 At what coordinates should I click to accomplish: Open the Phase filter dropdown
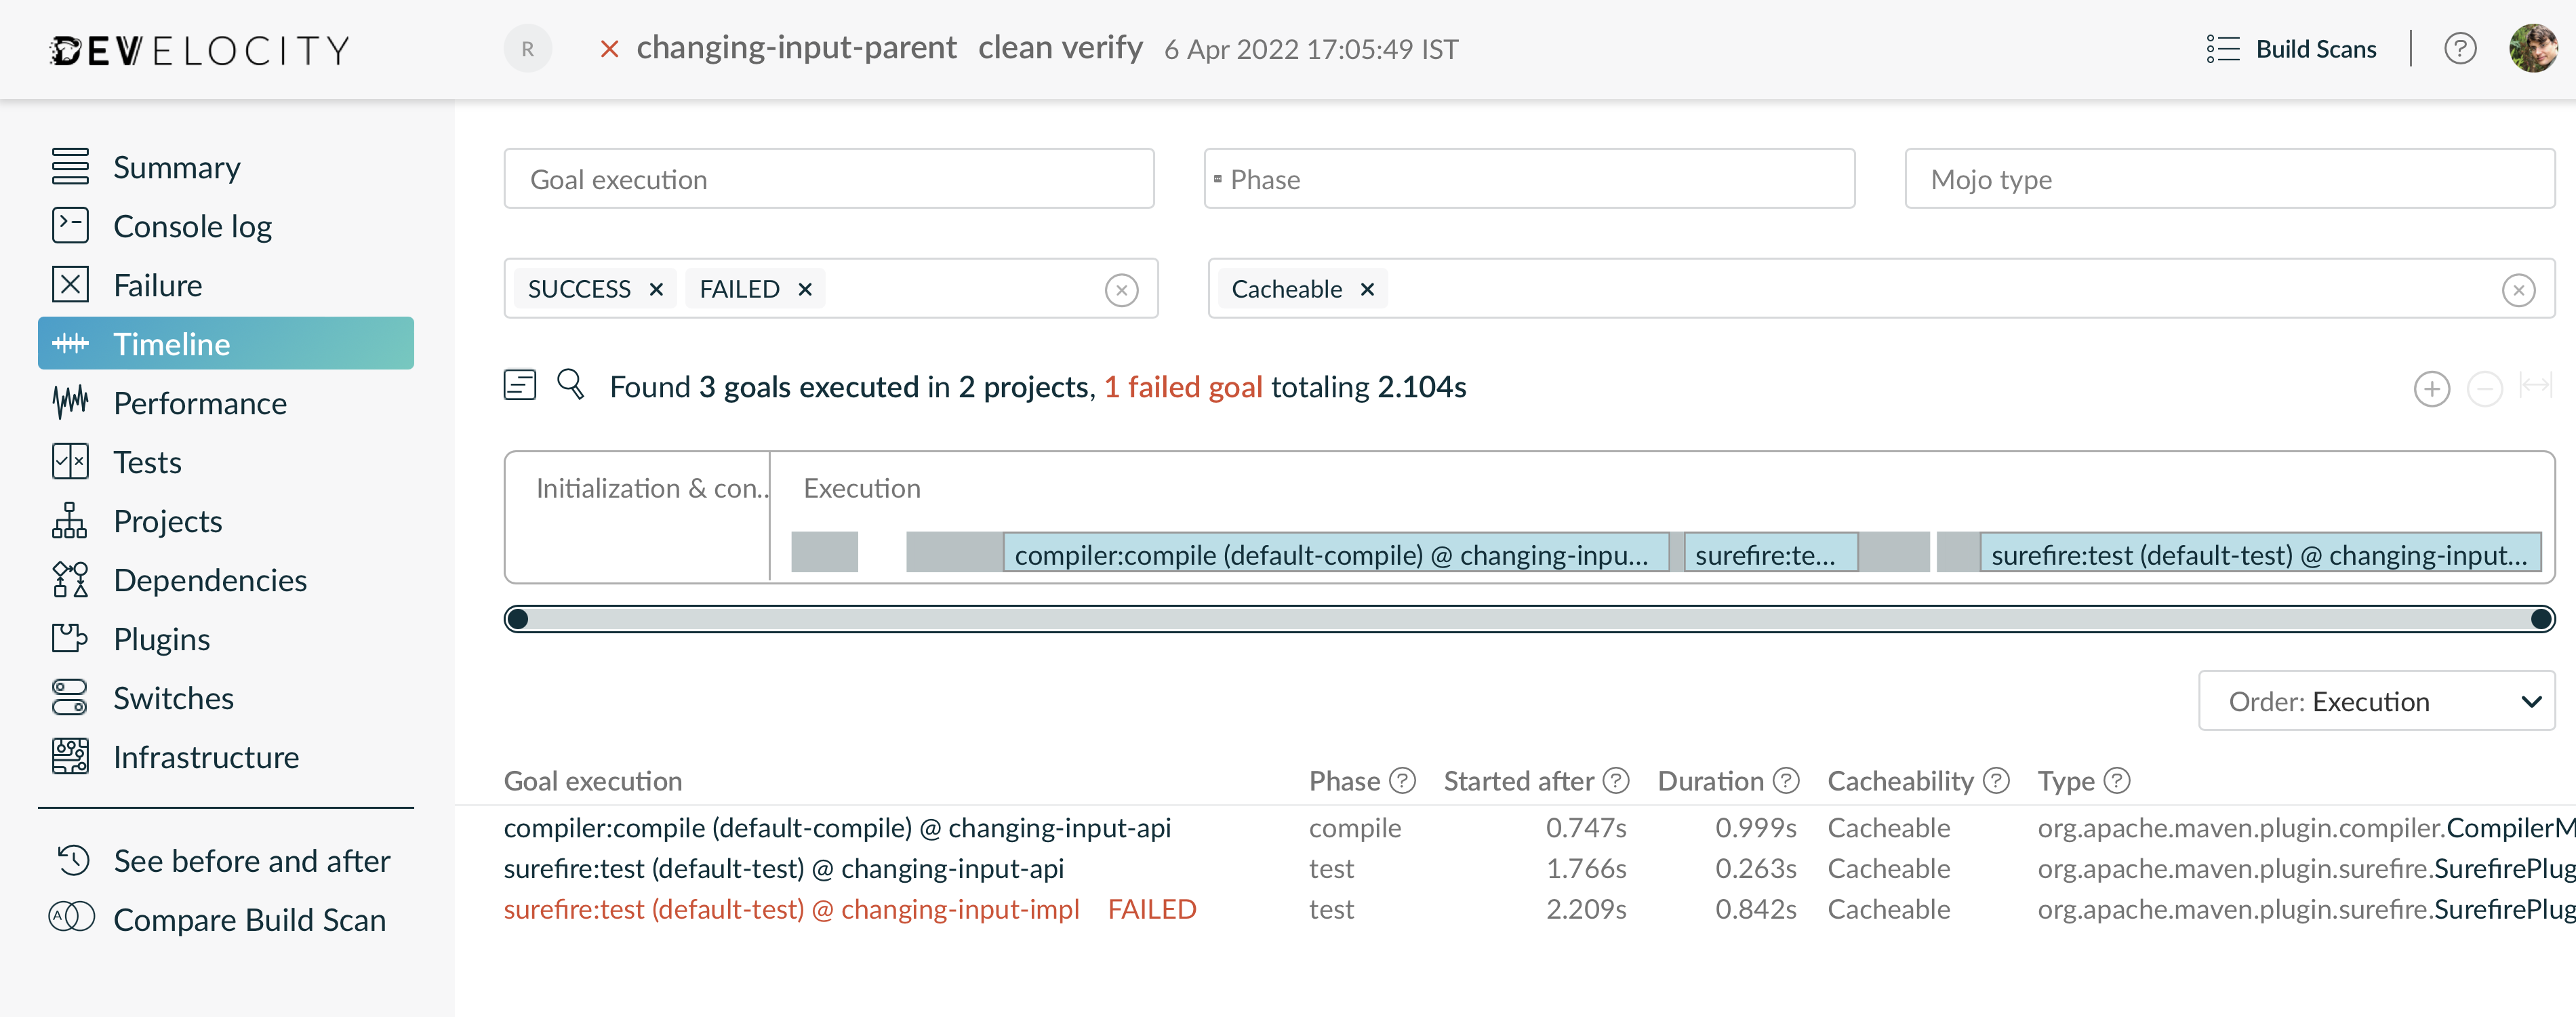click(x=1529, y=180)
